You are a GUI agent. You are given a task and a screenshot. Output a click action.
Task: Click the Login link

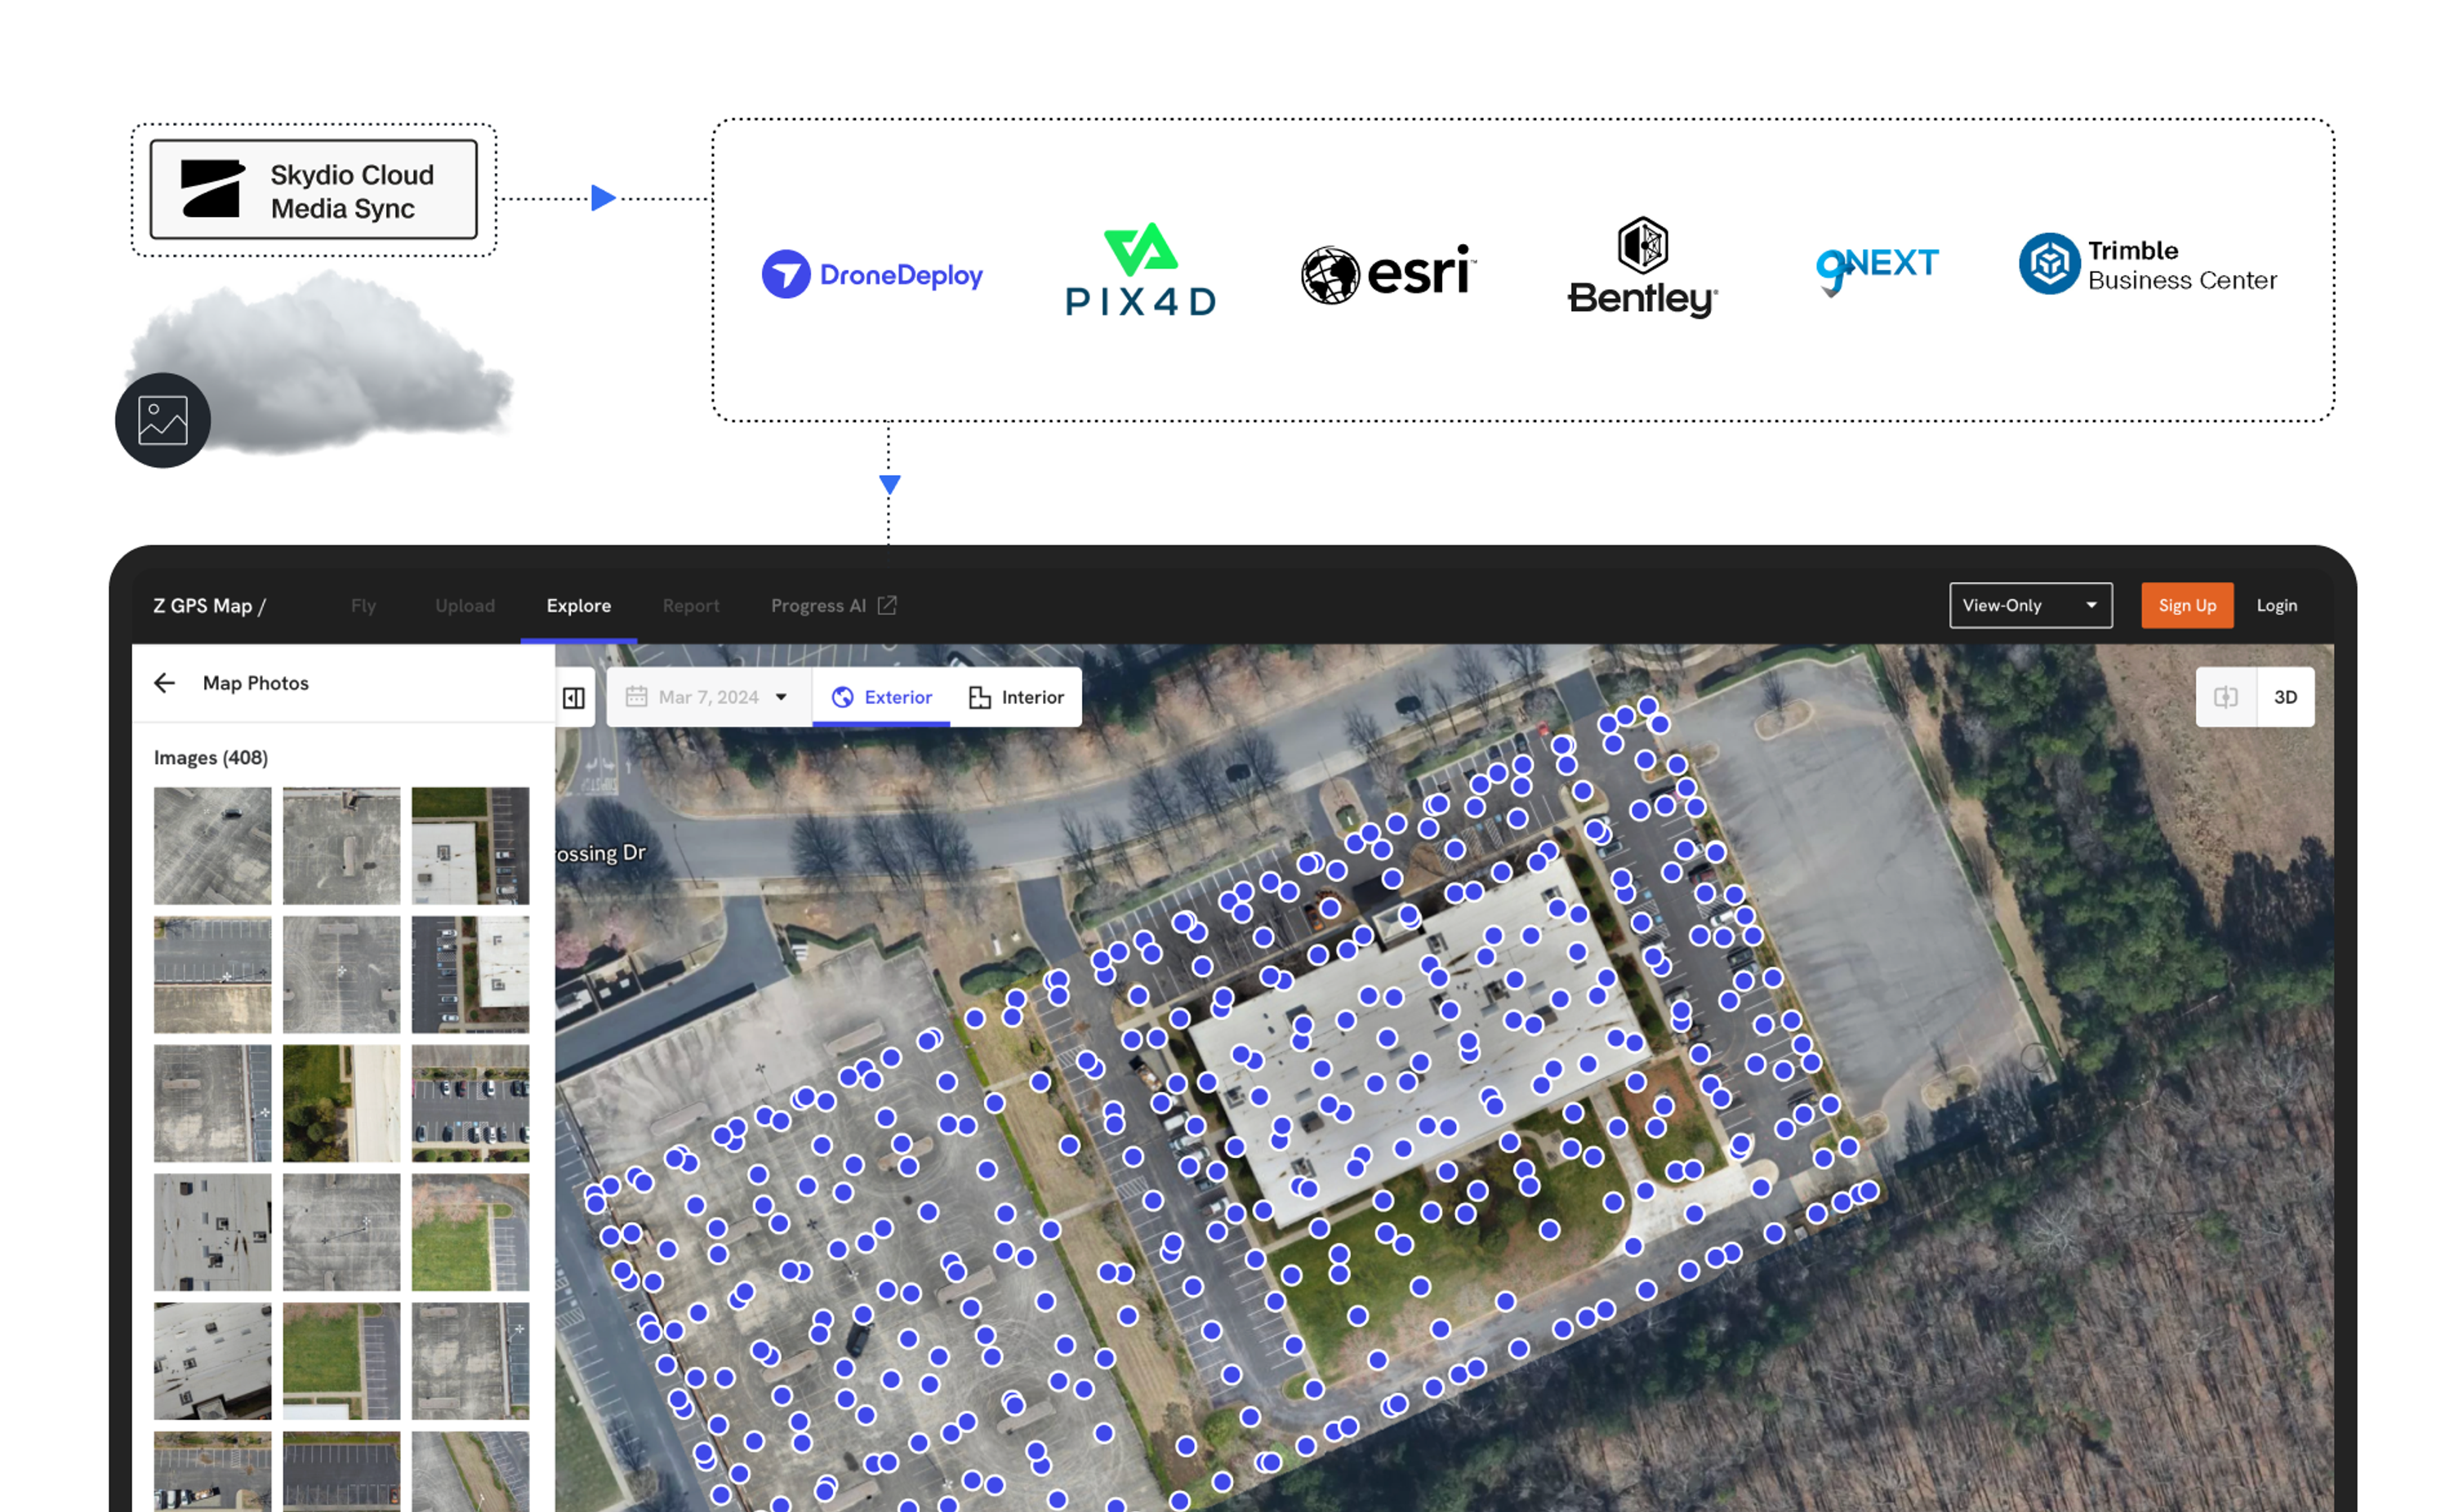(x=2276, y=605)
